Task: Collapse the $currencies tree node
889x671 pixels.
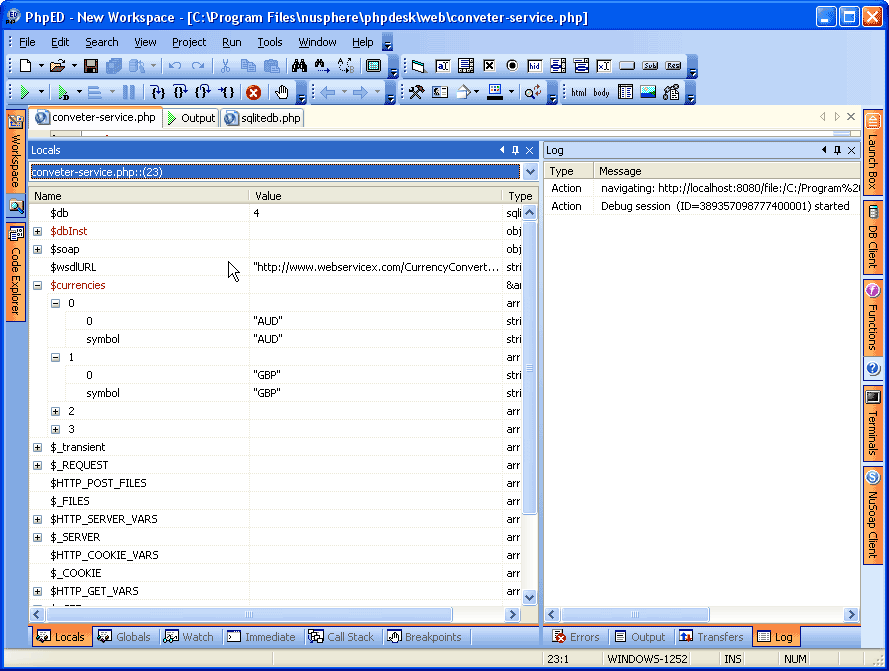Action: [38, 285]
